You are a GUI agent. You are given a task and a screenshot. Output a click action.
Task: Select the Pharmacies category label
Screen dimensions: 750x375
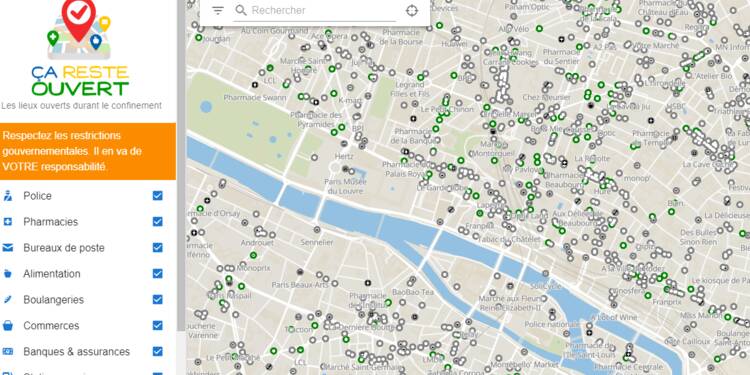(51, 222)
